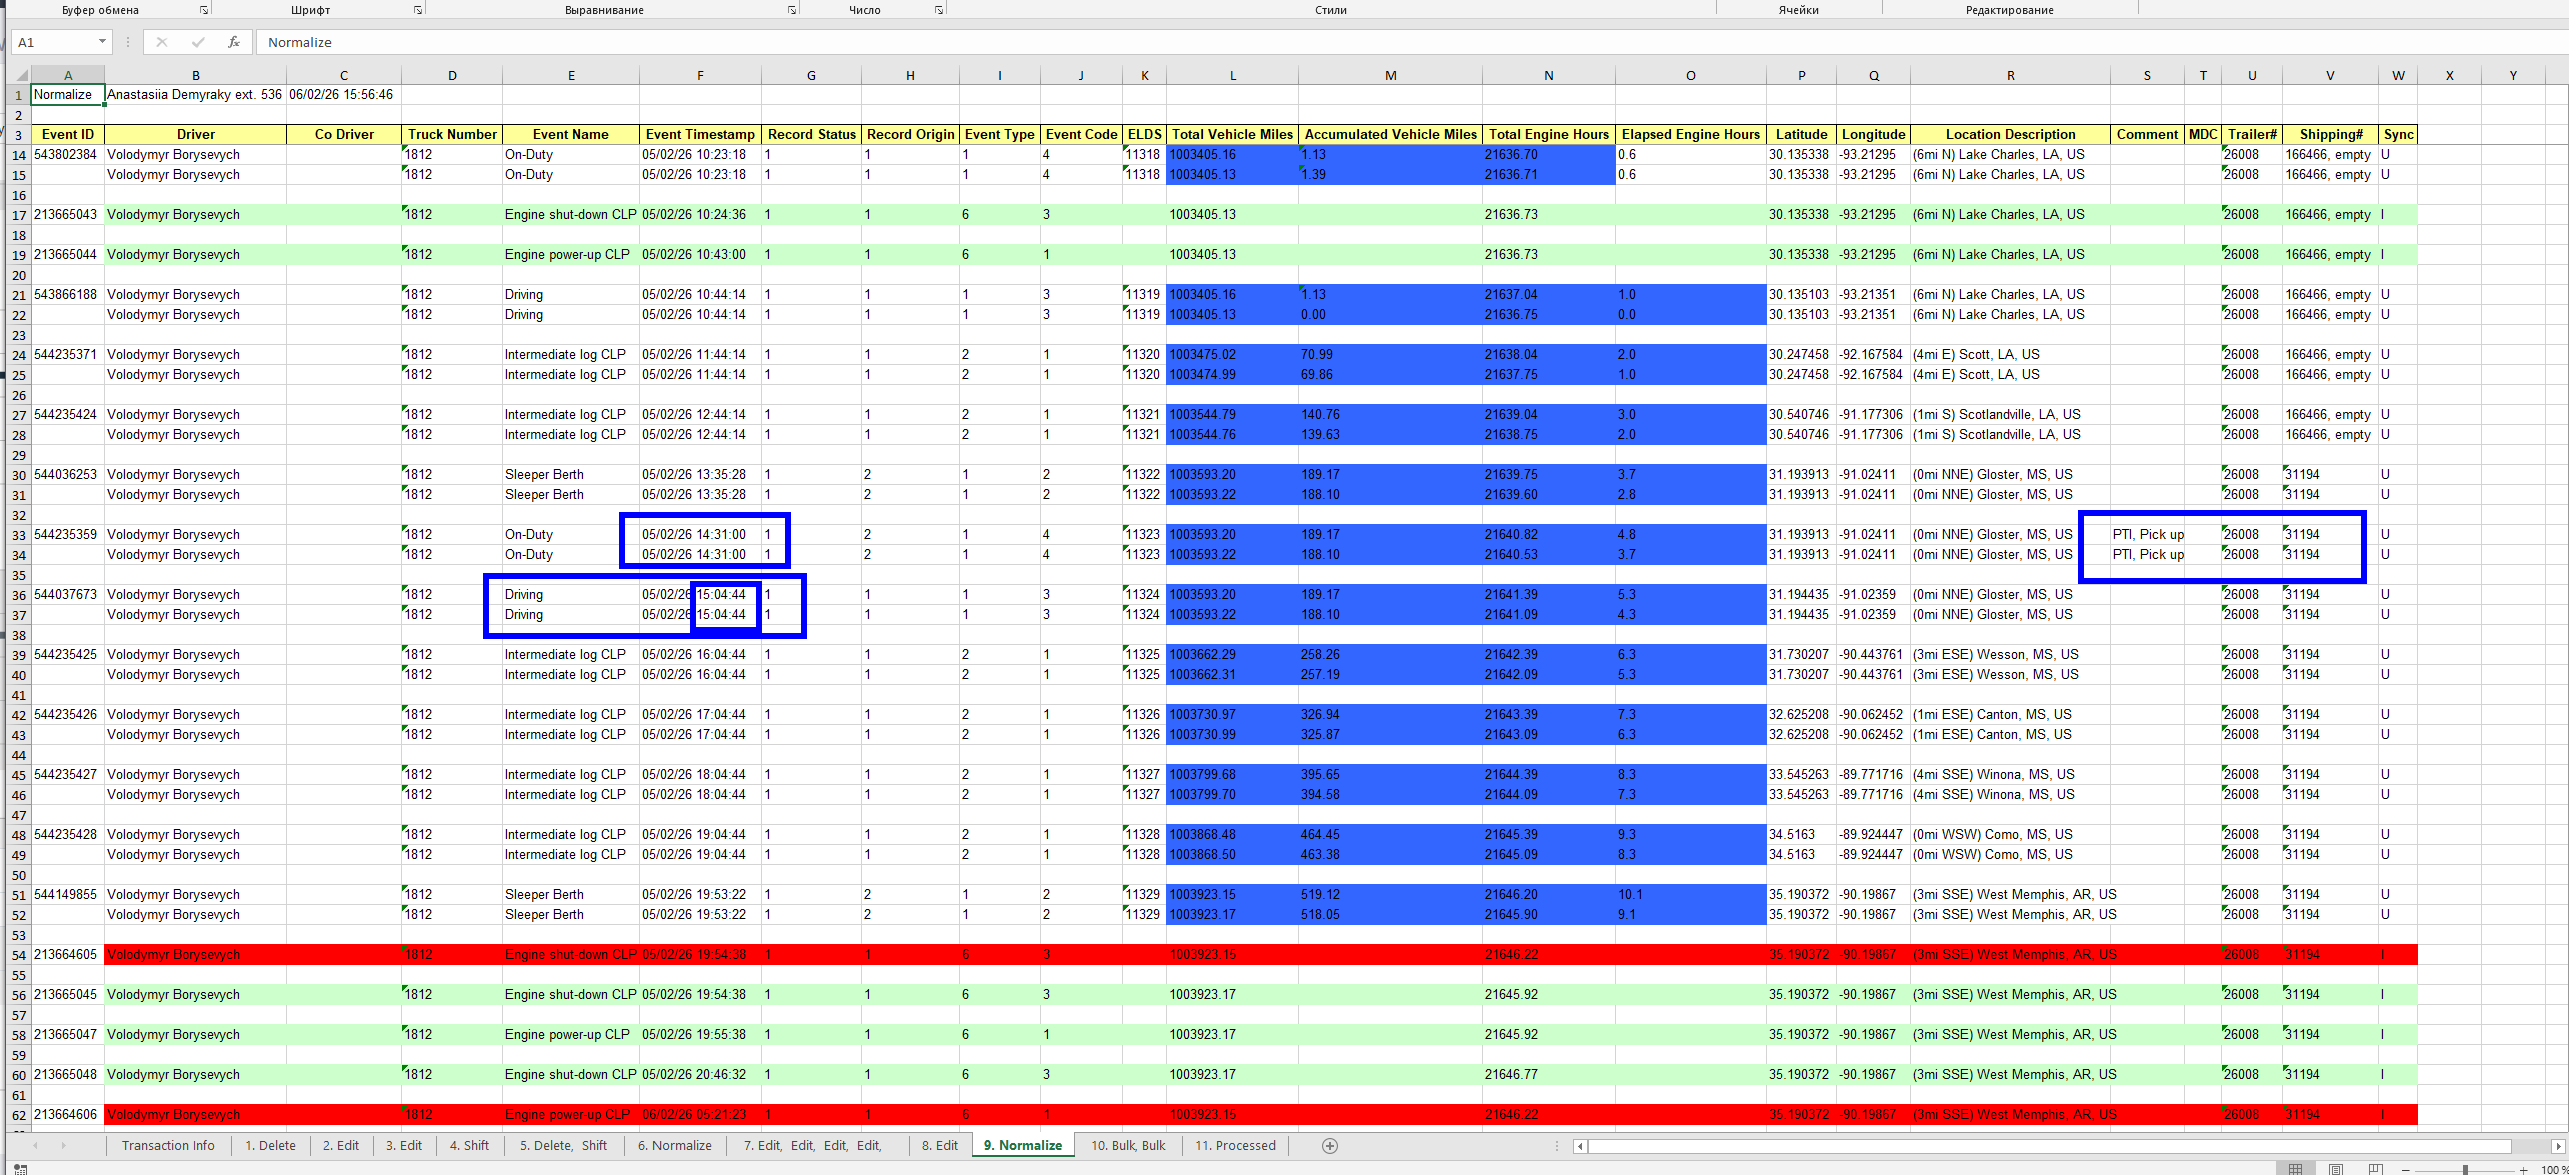Image resolution: width=2569 pixels, height=1175 pixels.
Task: Open the Transaction Info sheet tab
Action: click(168, 1146)
